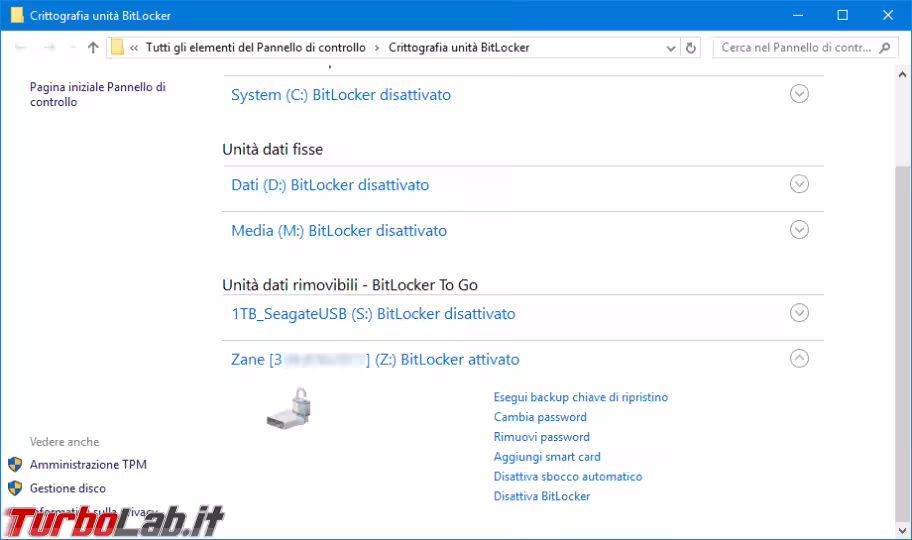This screenshot has height=540, width=912.
Task: Click Disattiva sbocco automatico link
Action: [568, 477]
